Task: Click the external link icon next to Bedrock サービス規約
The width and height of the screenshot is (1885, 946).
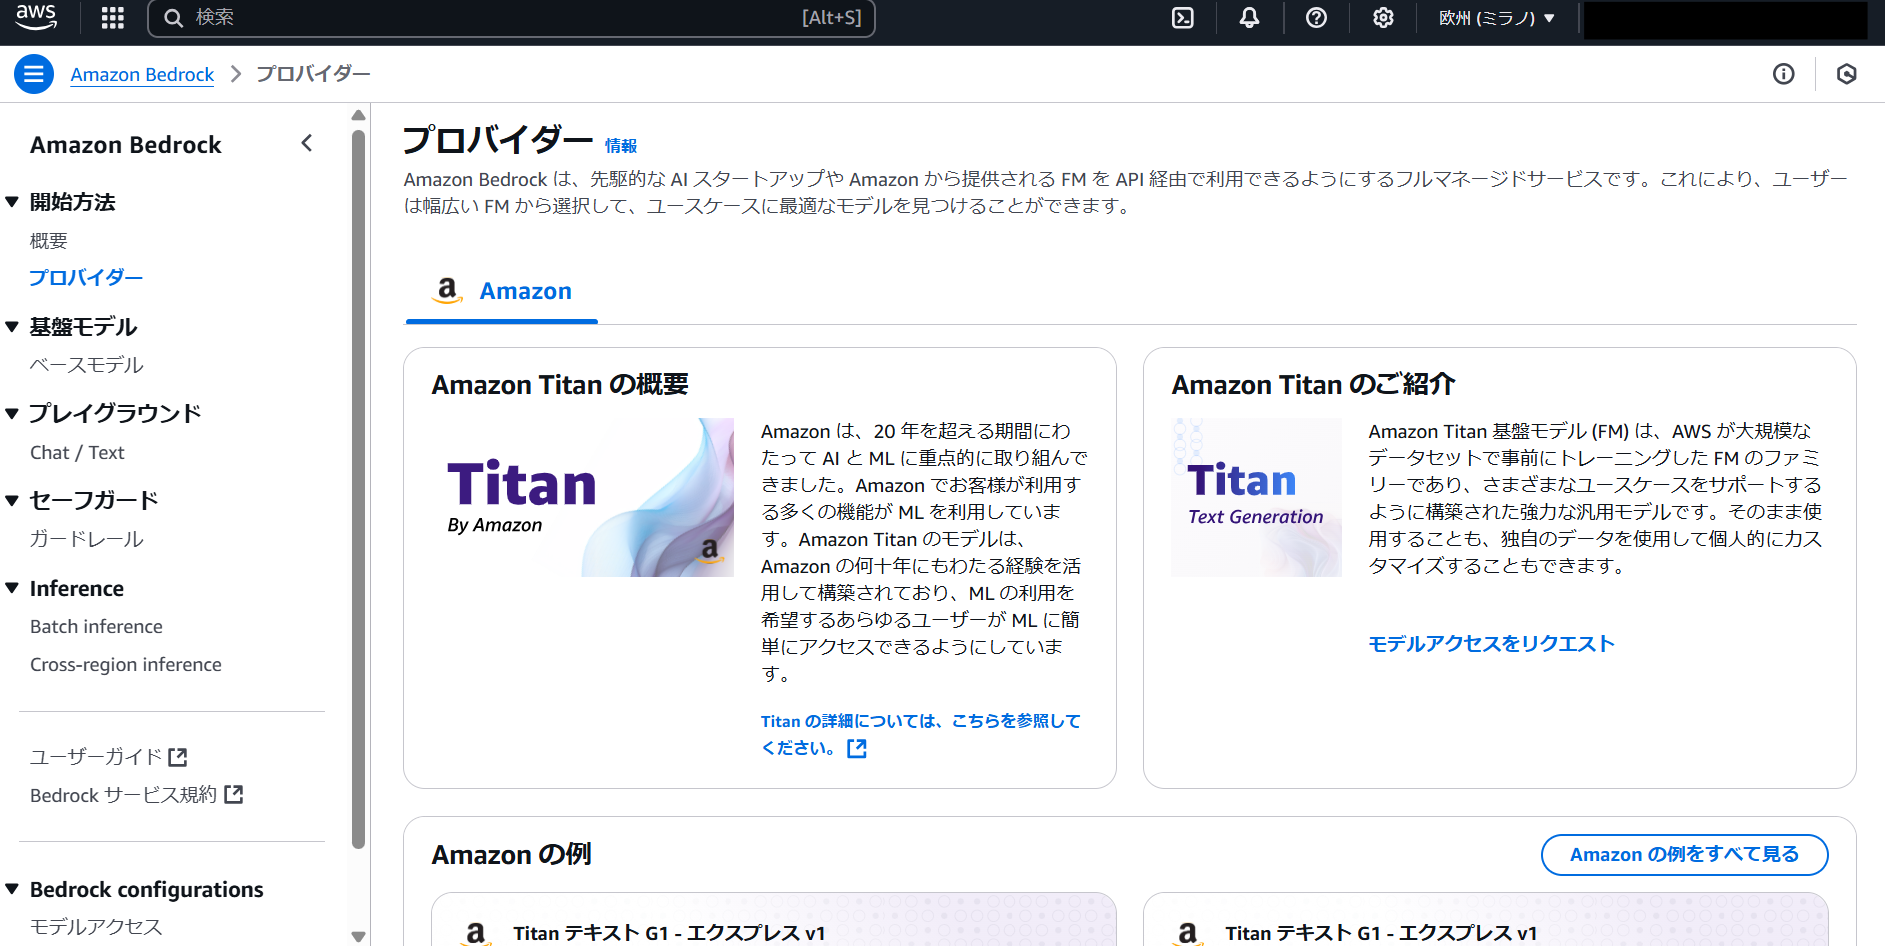Action: pyautogui.click(x=234, y=794)
